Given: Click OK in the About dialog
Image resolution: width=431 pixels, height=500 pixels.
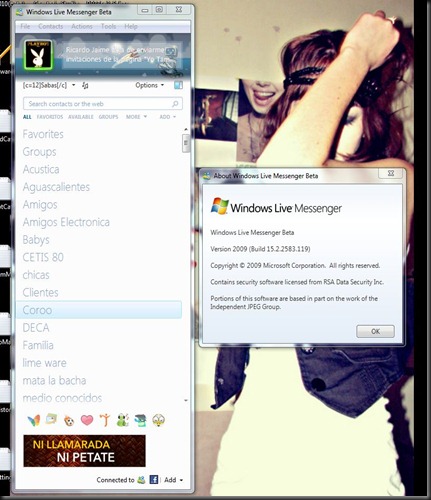Looking at the screenshot, I should [375, 331].
